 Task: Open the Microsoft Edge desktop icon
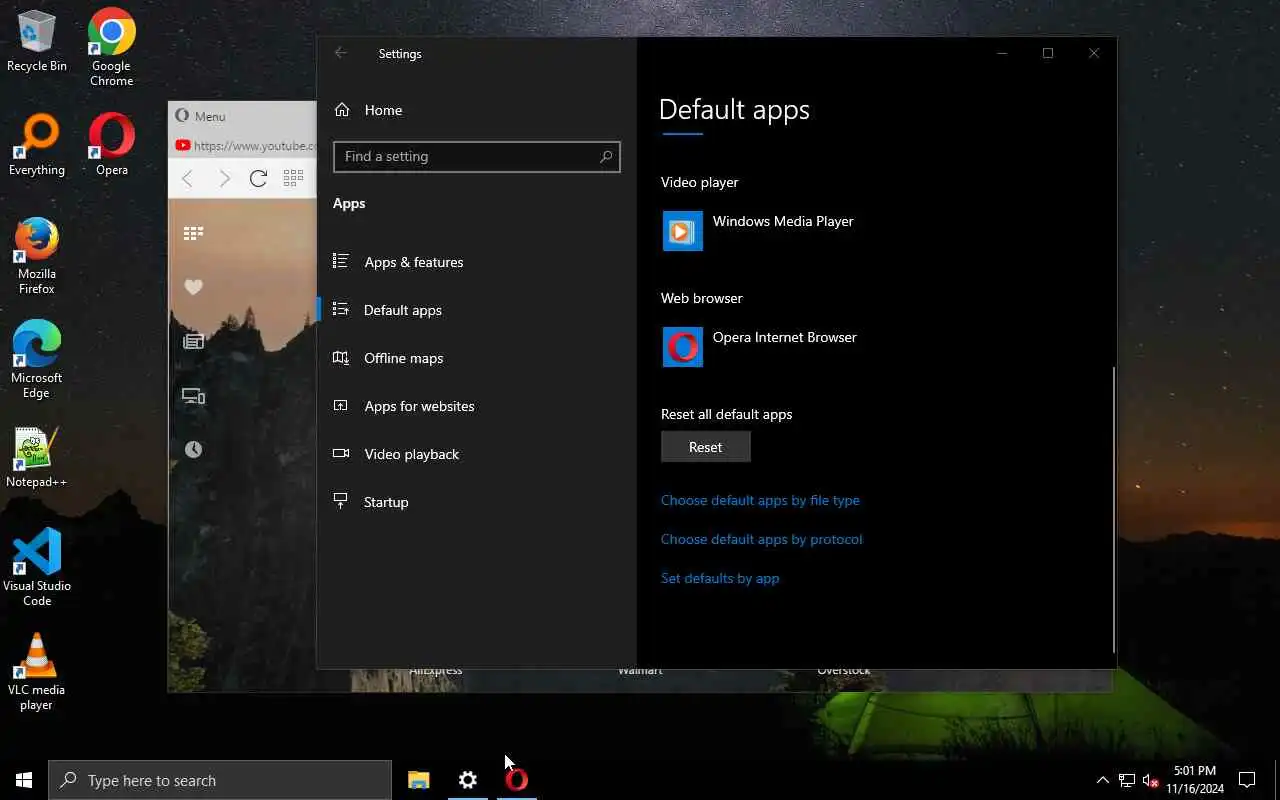[x=37, y=361]
